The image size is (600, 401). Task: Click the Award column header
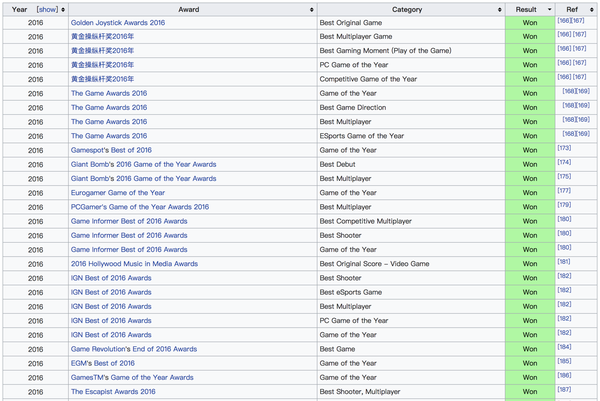[x=193, y=10]
